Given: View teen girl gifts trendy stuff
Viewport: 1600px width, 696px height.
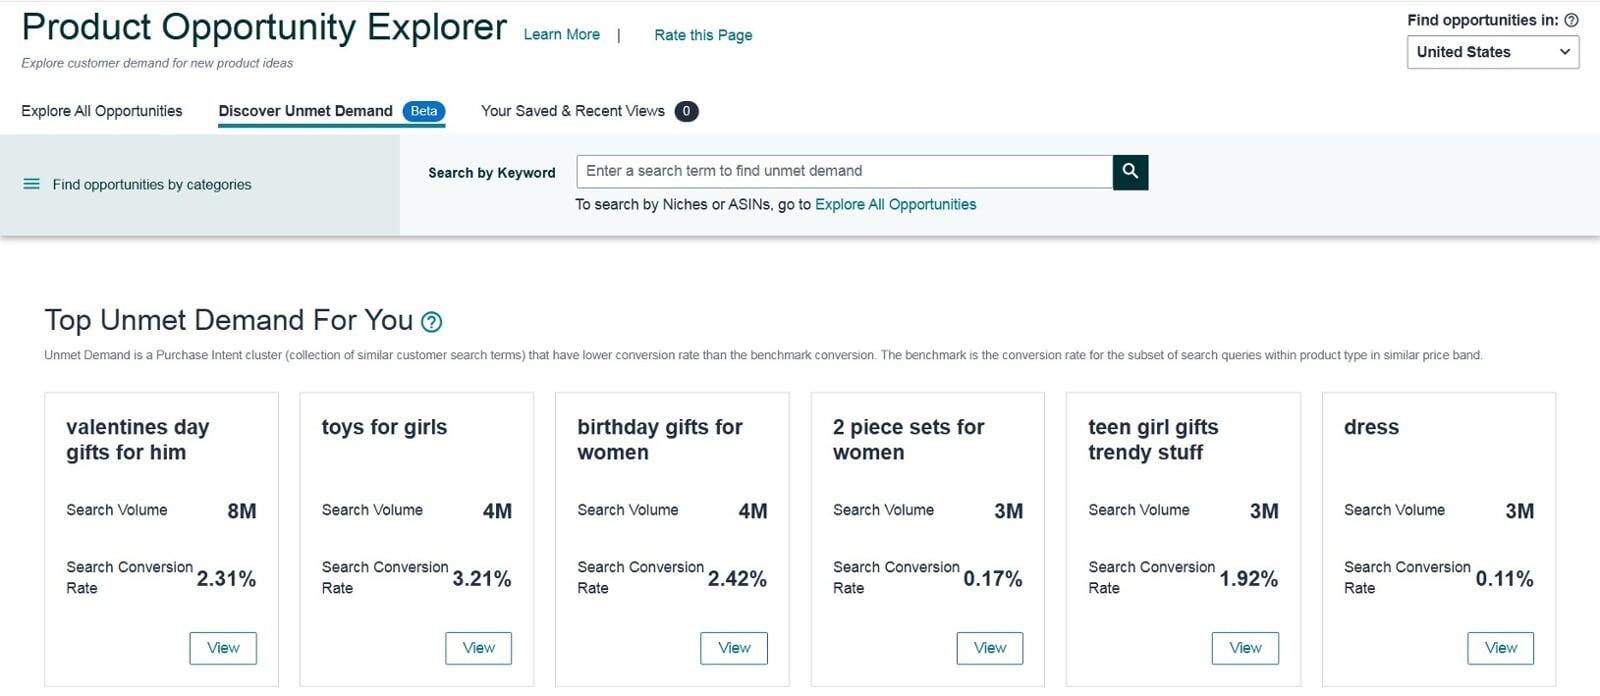Looking at the screenshot, I should click(1244, 648).
